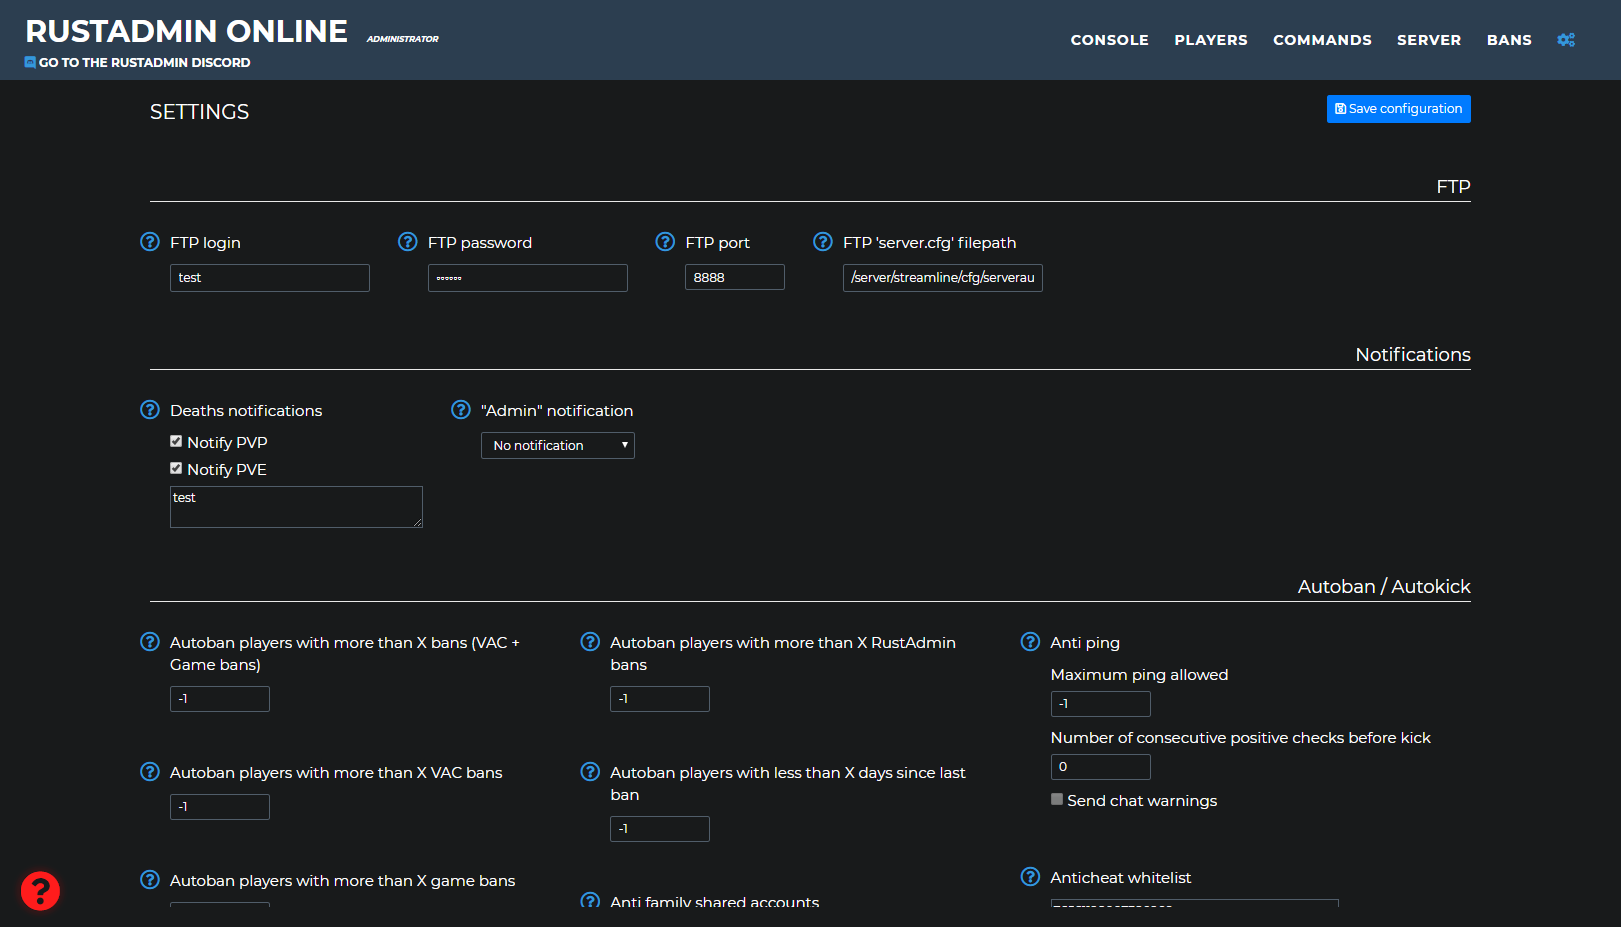1621x927 pixels.
Task: Show help for FTP password
Action: tap(408, 242)
